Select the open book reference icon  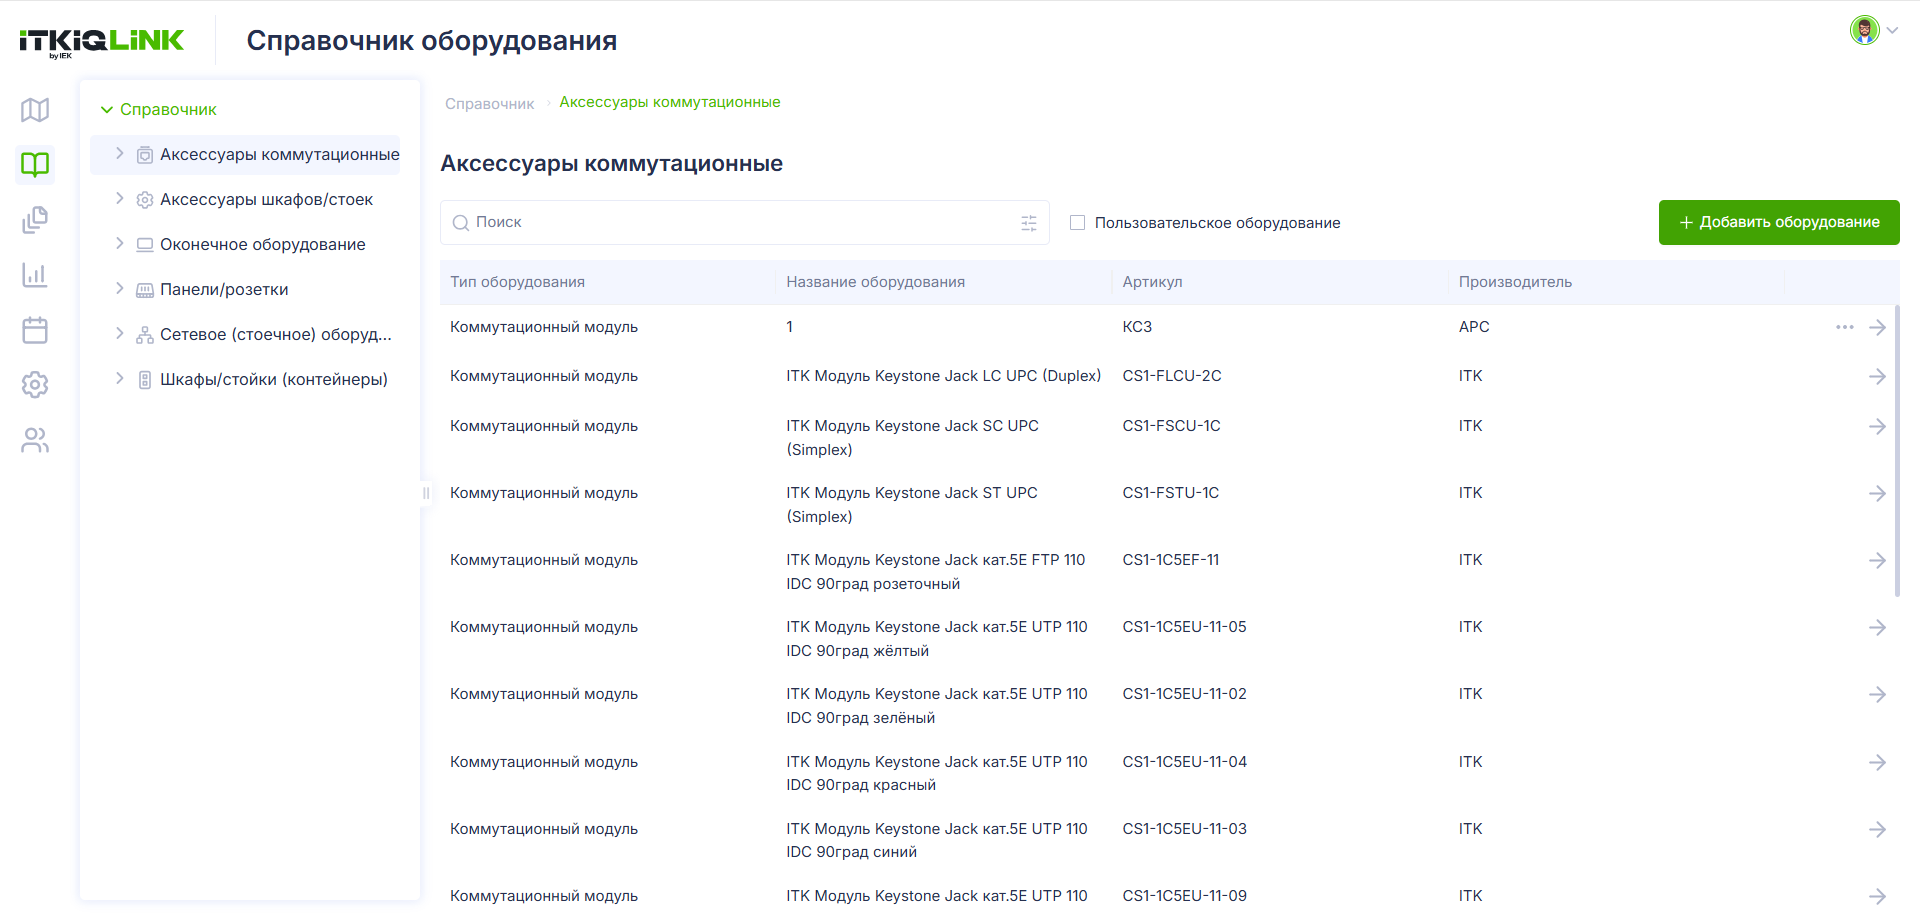point(35,164)
